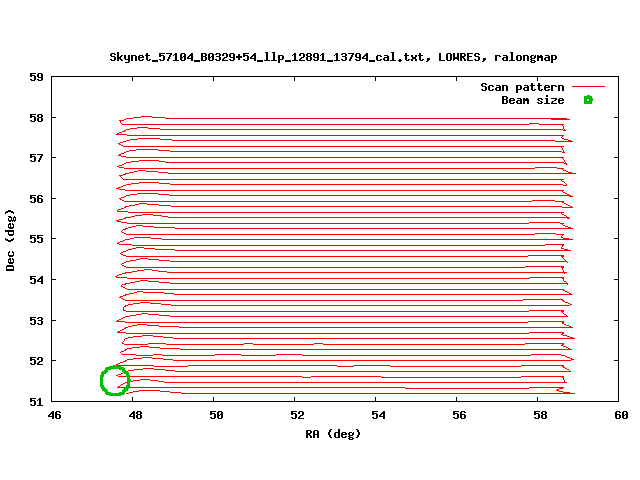Click x-axis tick label 50
The image size is (640, 480).
216,416
